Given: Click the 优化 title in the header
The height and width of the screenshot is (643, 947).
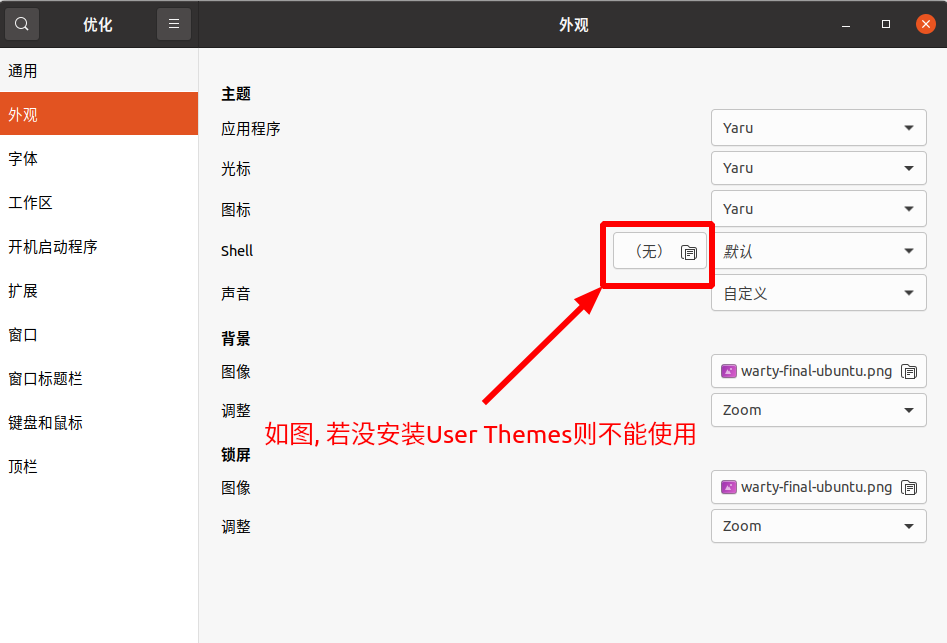Looking at the screenshot, I should coord(98,25).
